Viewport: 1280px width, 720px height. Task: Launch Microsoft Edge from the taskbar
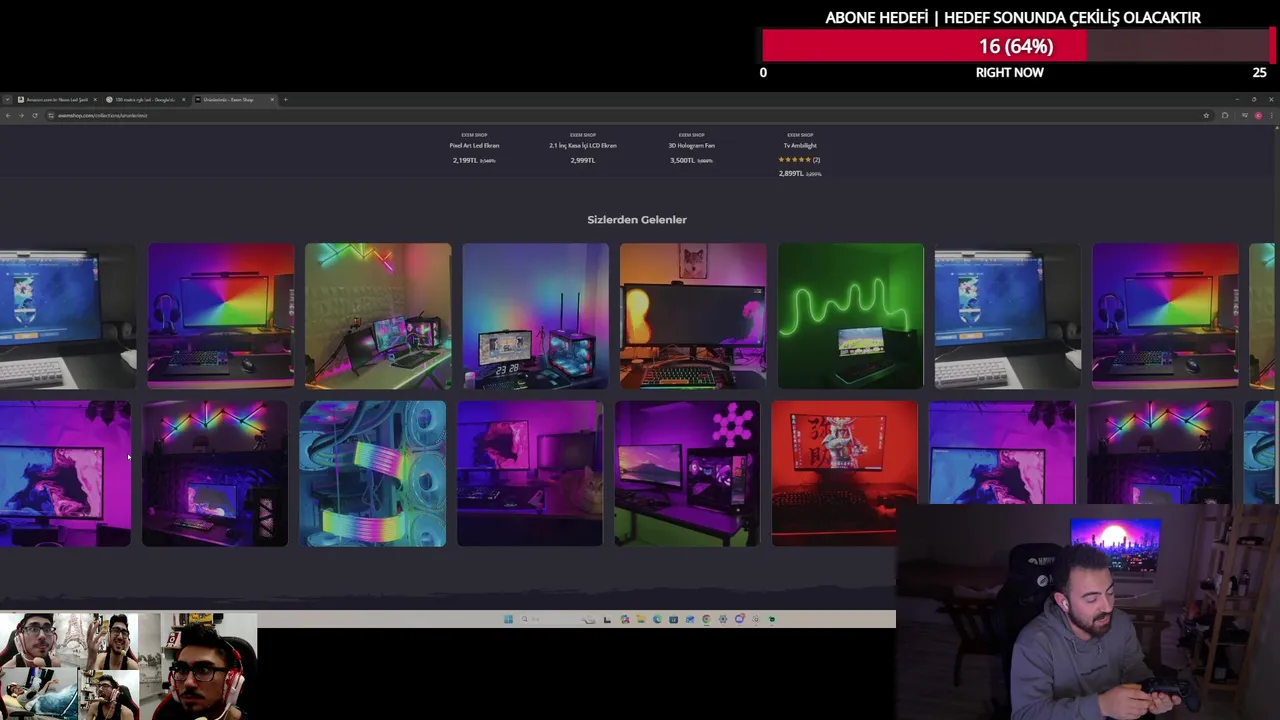(x=658, y=619)
